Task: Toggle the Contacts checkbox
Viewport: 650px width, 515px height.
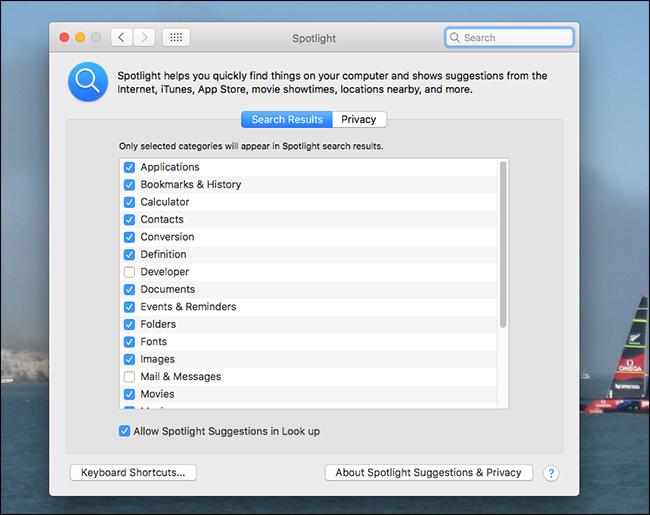Action: (129, 219)
